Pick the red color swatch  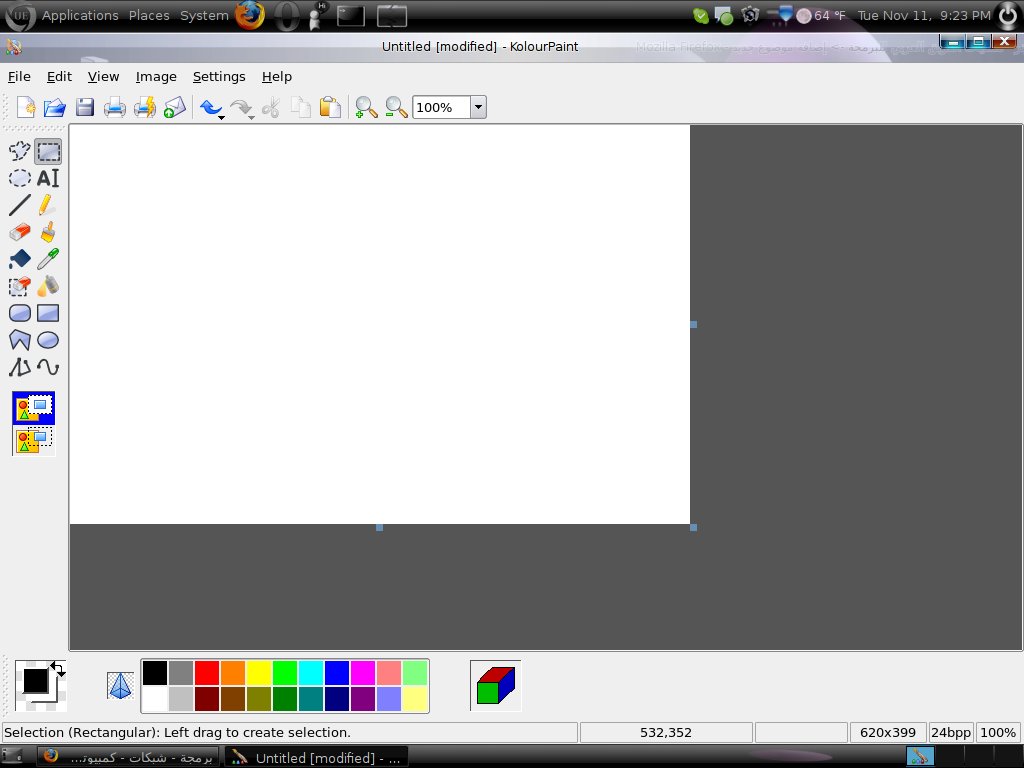pos(206,673)
